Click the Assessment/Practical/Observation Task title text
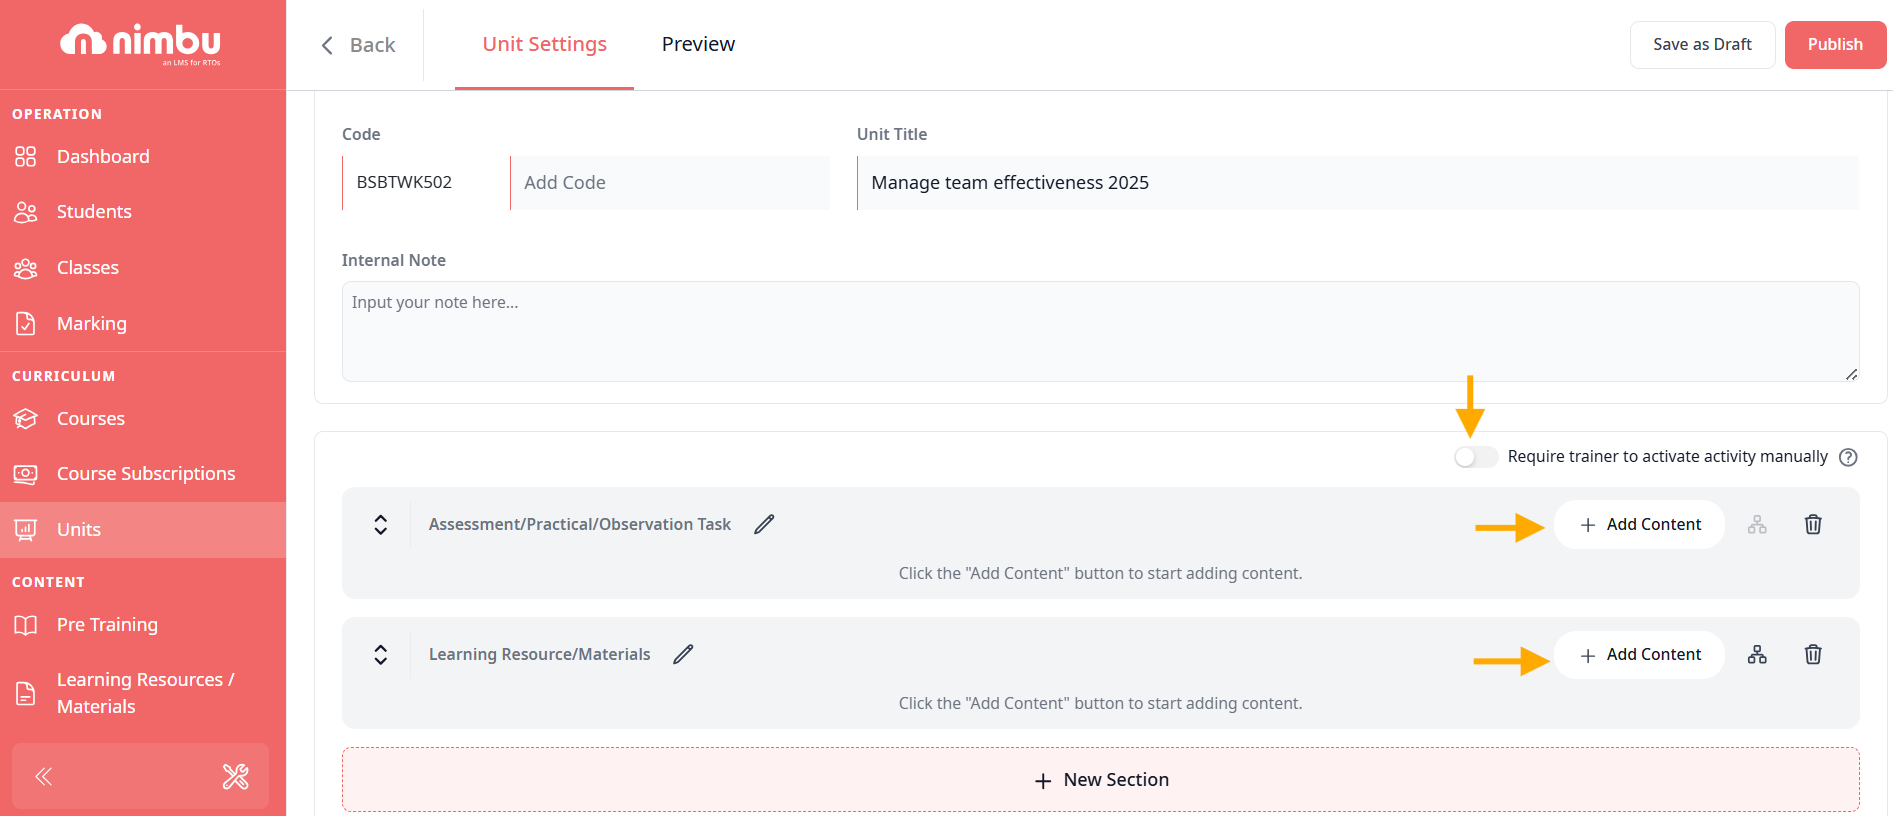 pyautogui.click(x=580, y=525)
